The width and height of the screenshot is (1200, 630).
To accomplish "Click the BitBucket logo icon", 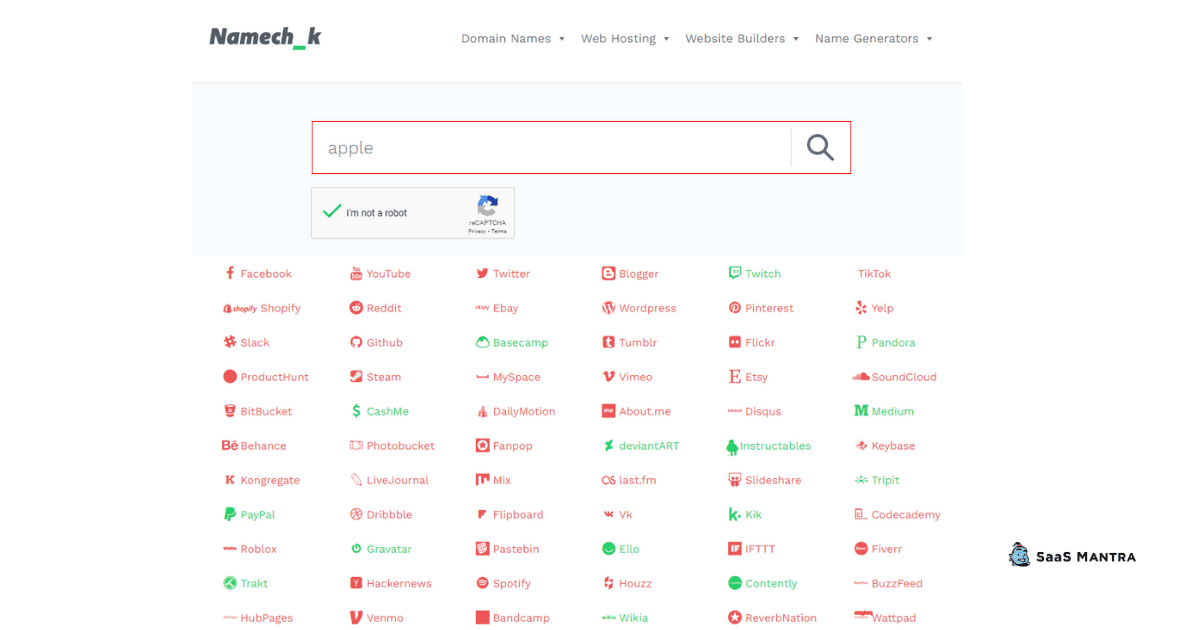I will (x=230, y=411).
